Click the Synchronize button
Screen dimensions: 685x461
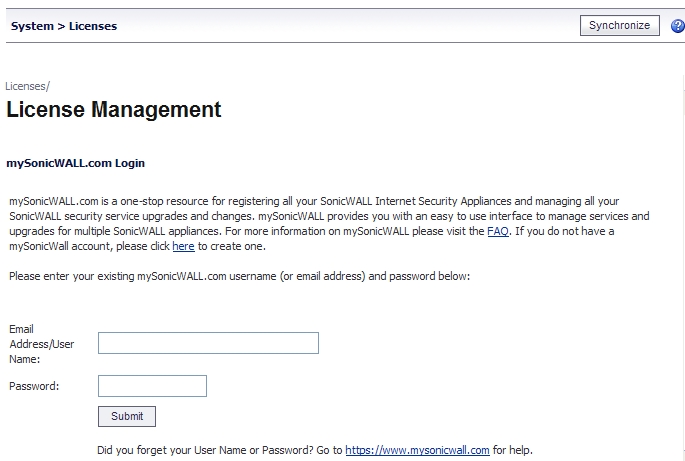(x=619, y=25)
